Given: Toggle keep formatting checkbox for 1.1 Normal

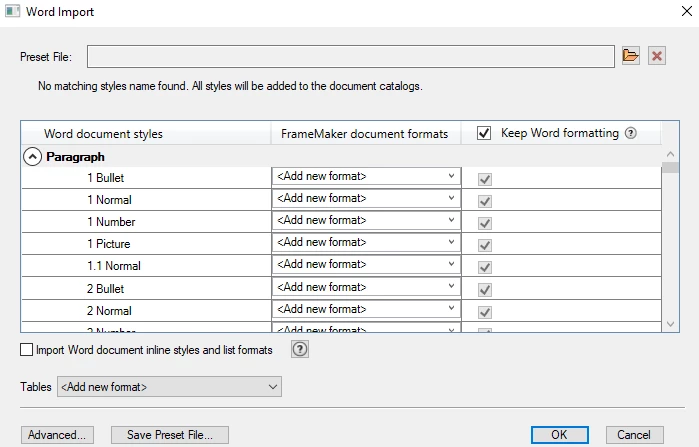Looking at the screenshot, I should point(485,267).
